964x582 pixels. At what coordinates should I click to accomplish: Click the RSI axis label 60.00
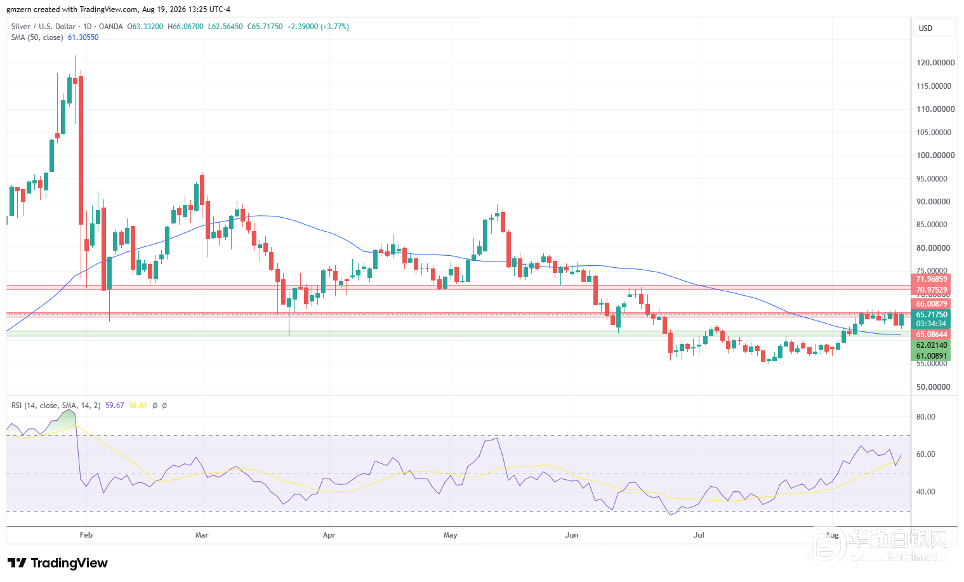926,455
